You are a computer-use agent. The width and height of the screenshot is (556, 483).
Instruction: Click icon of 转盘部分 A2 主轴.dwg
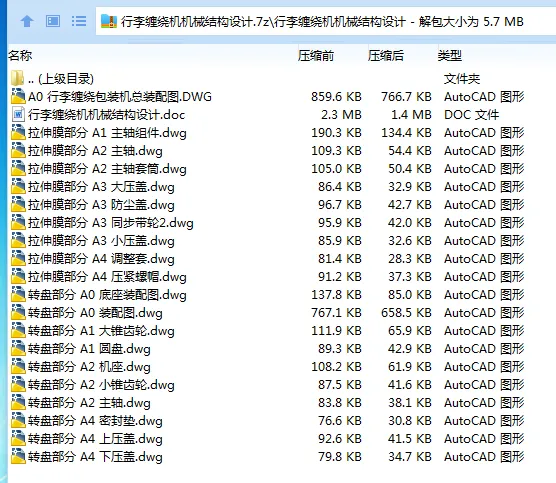pos(18,403)
